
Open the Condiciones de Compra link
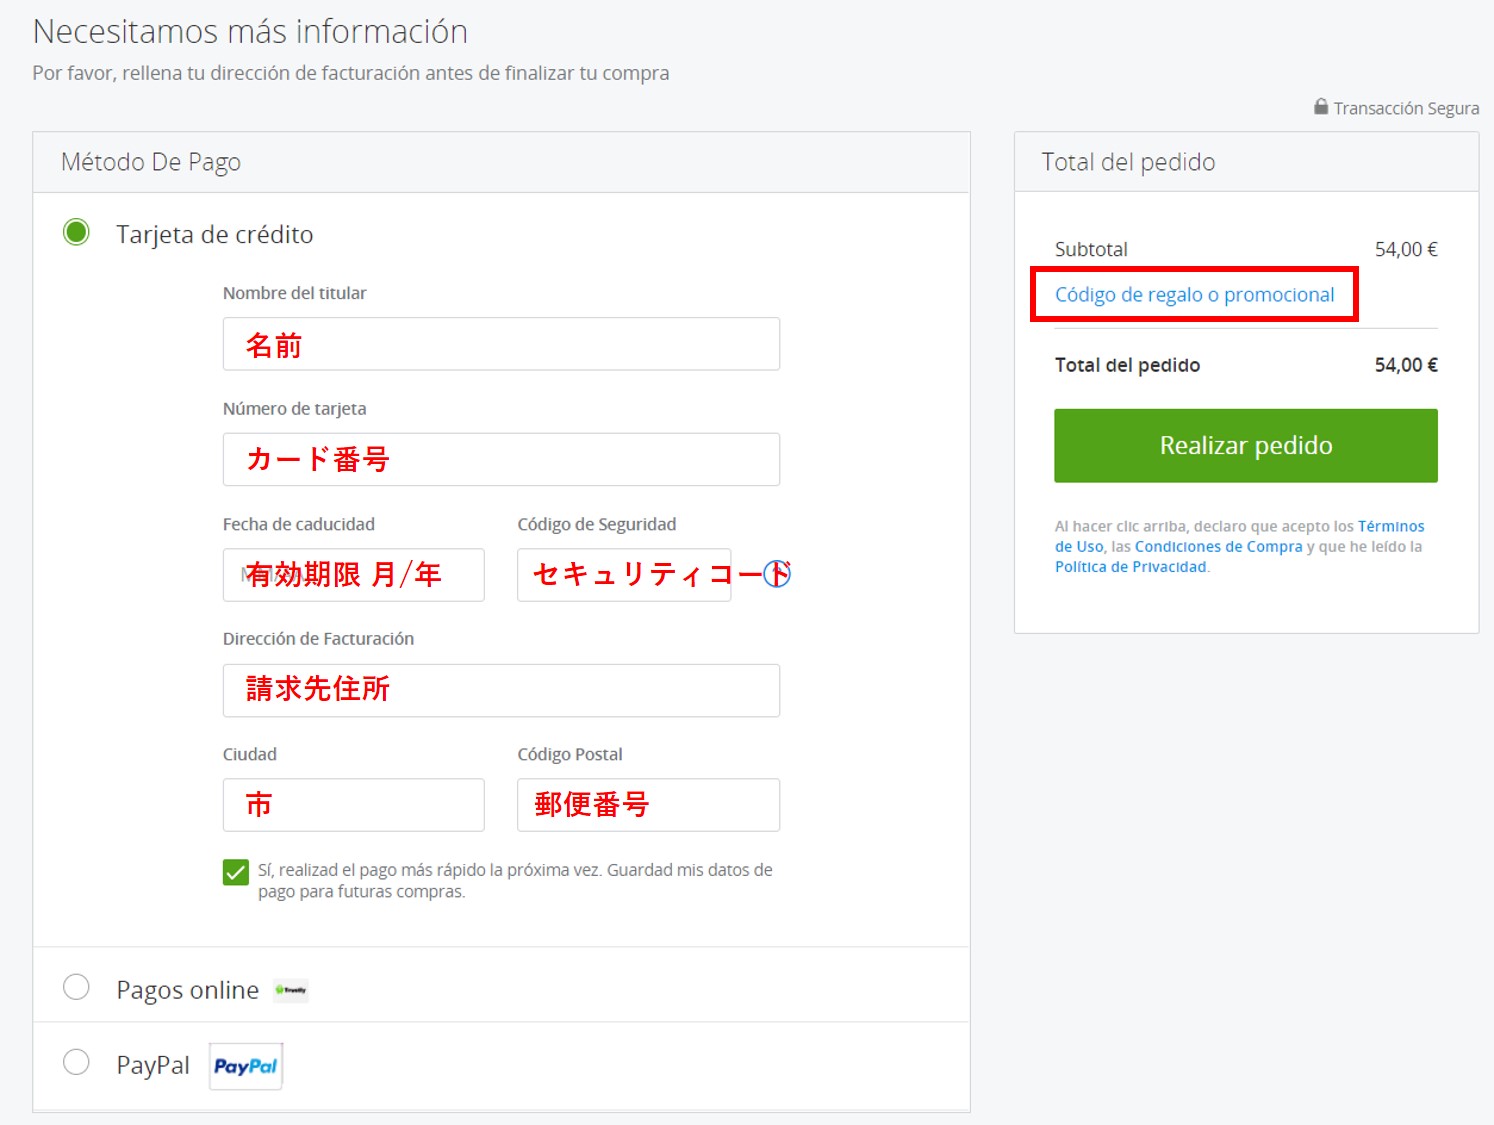pyautogui.click(x=1218, y=547)
